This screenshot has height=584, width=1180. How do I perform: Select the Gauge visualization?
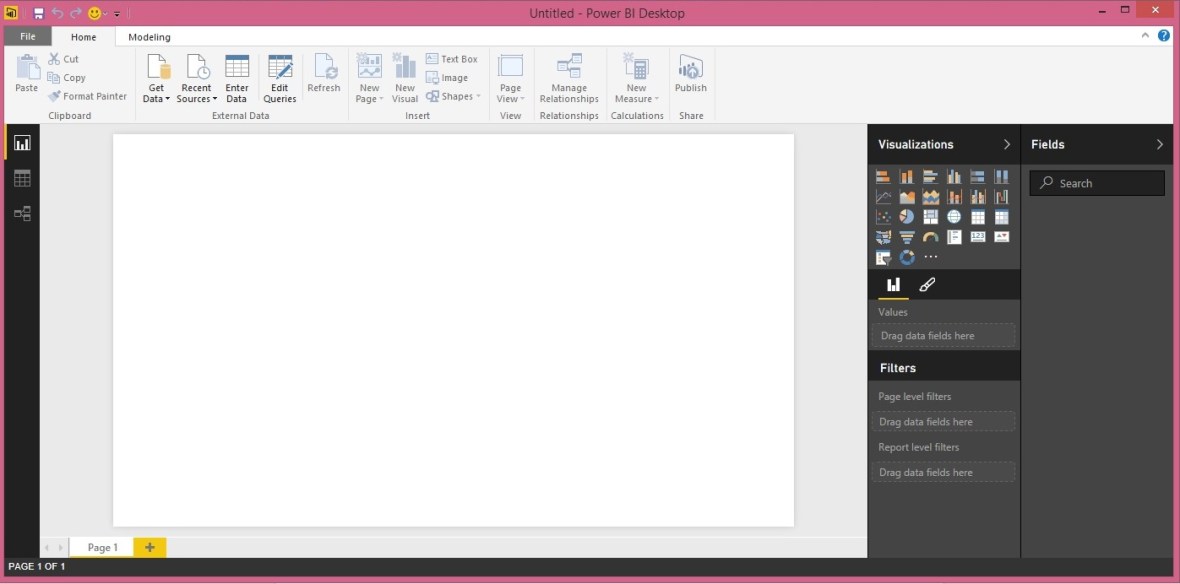[930, 236]
